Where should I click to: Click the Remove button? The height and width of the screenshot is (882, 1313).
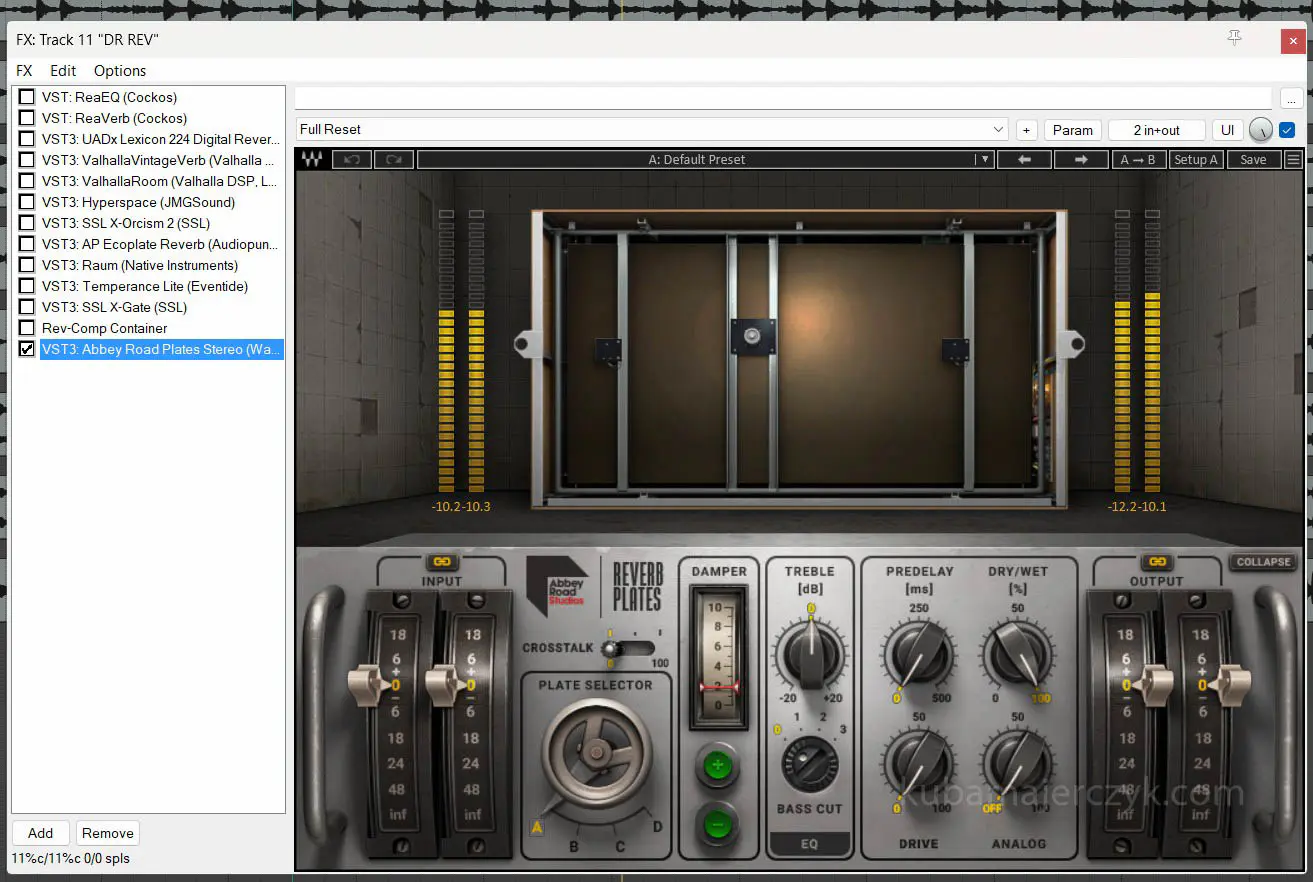[108, 833]
